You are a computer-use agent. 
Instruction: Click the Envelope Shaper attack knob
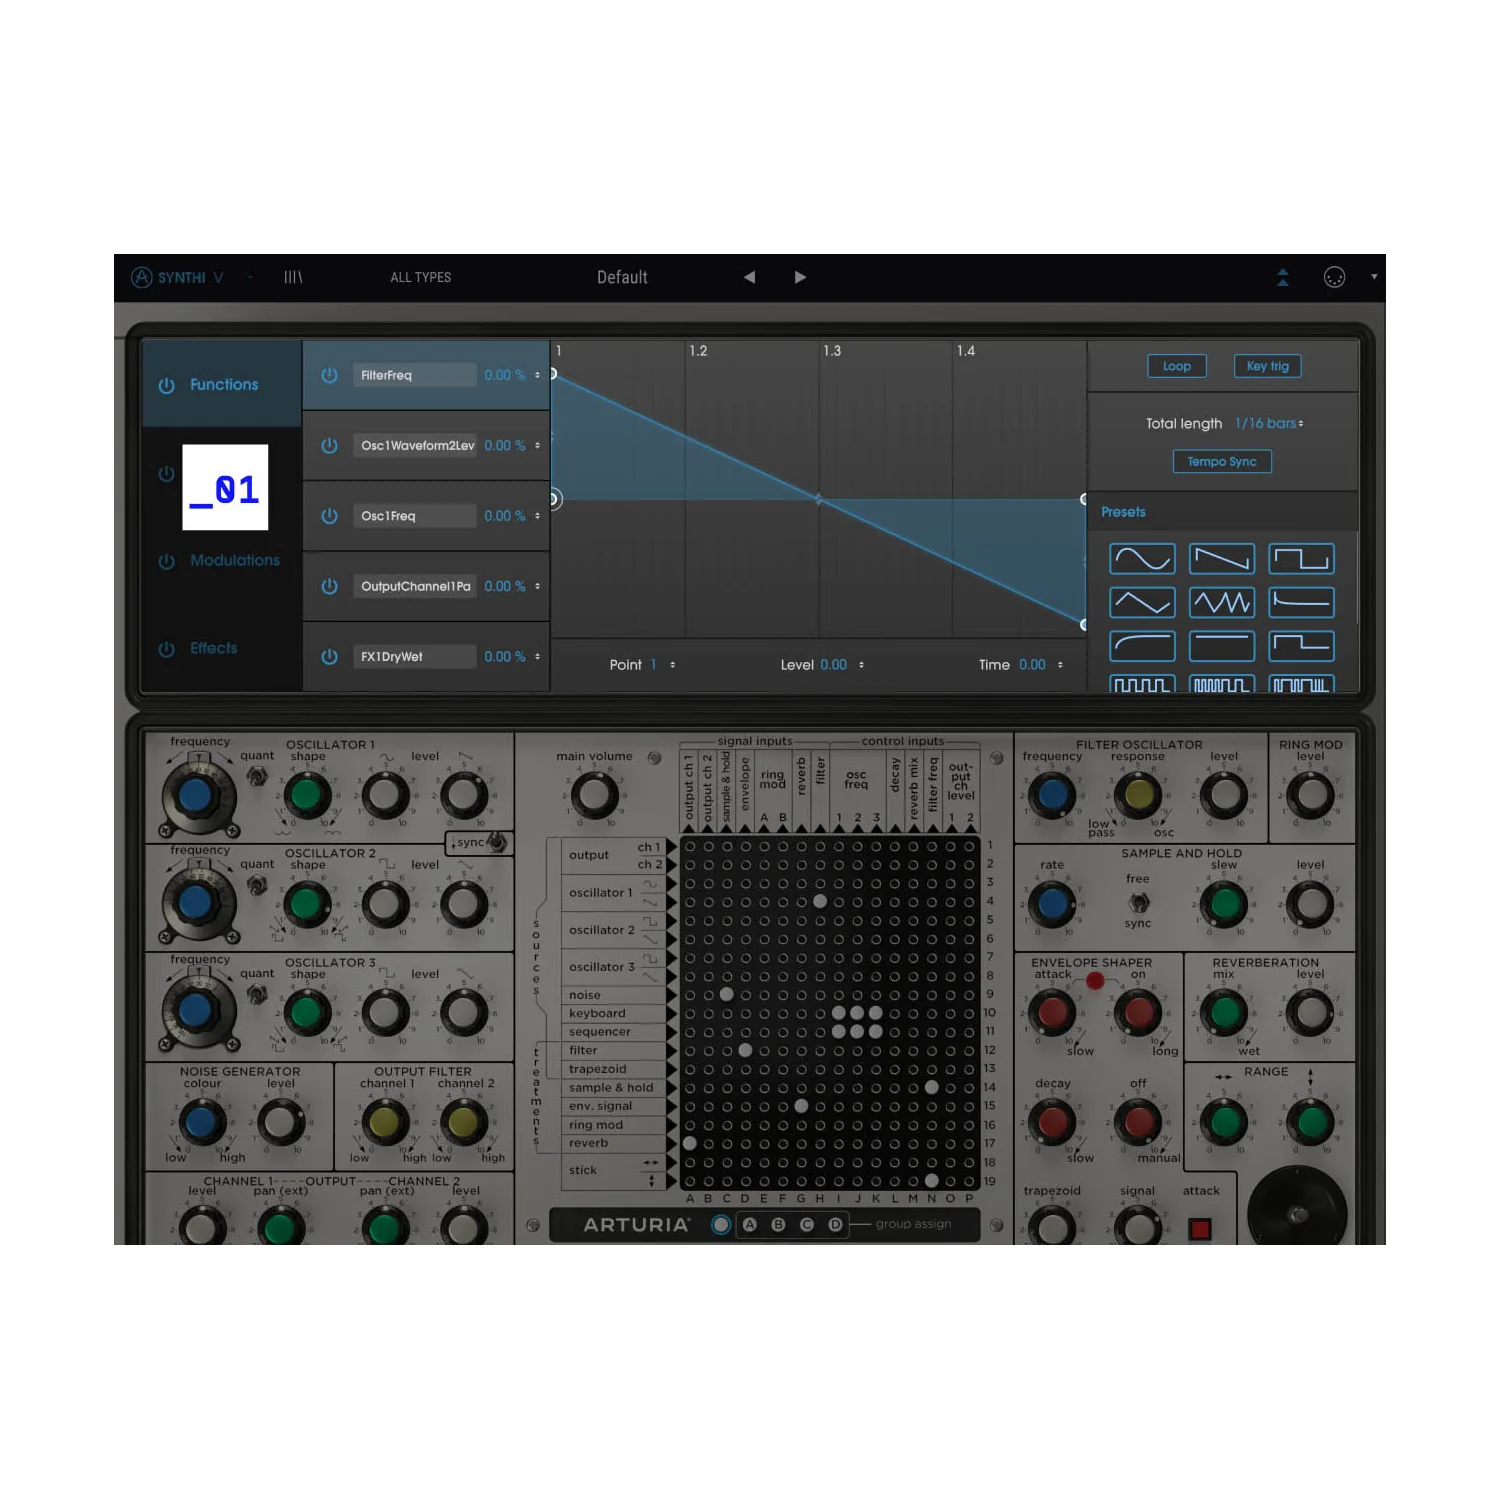pos(1052,1012)
